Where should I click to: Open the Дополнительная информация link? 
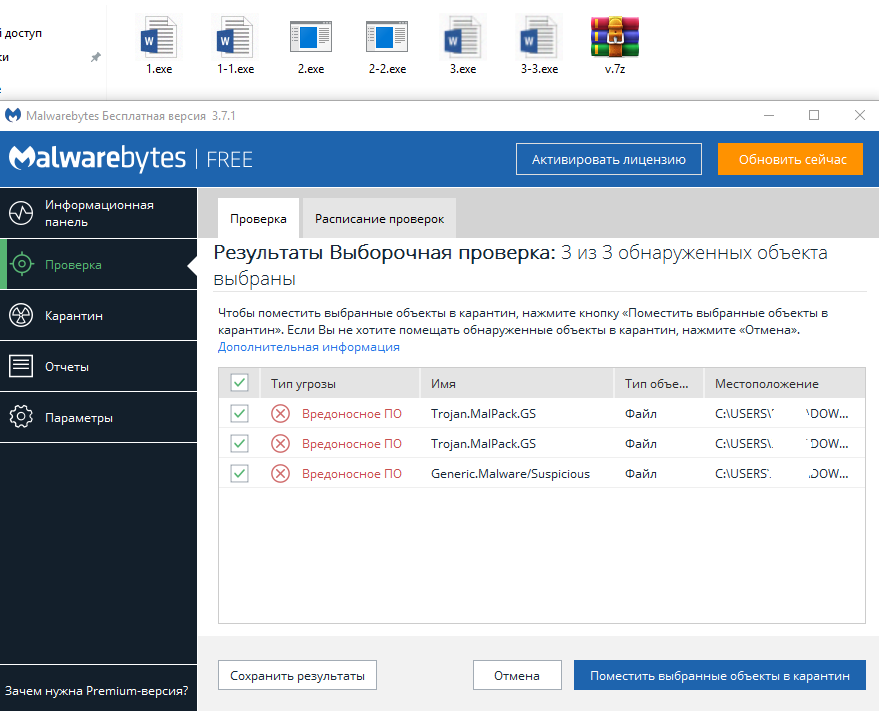(308, 347)
